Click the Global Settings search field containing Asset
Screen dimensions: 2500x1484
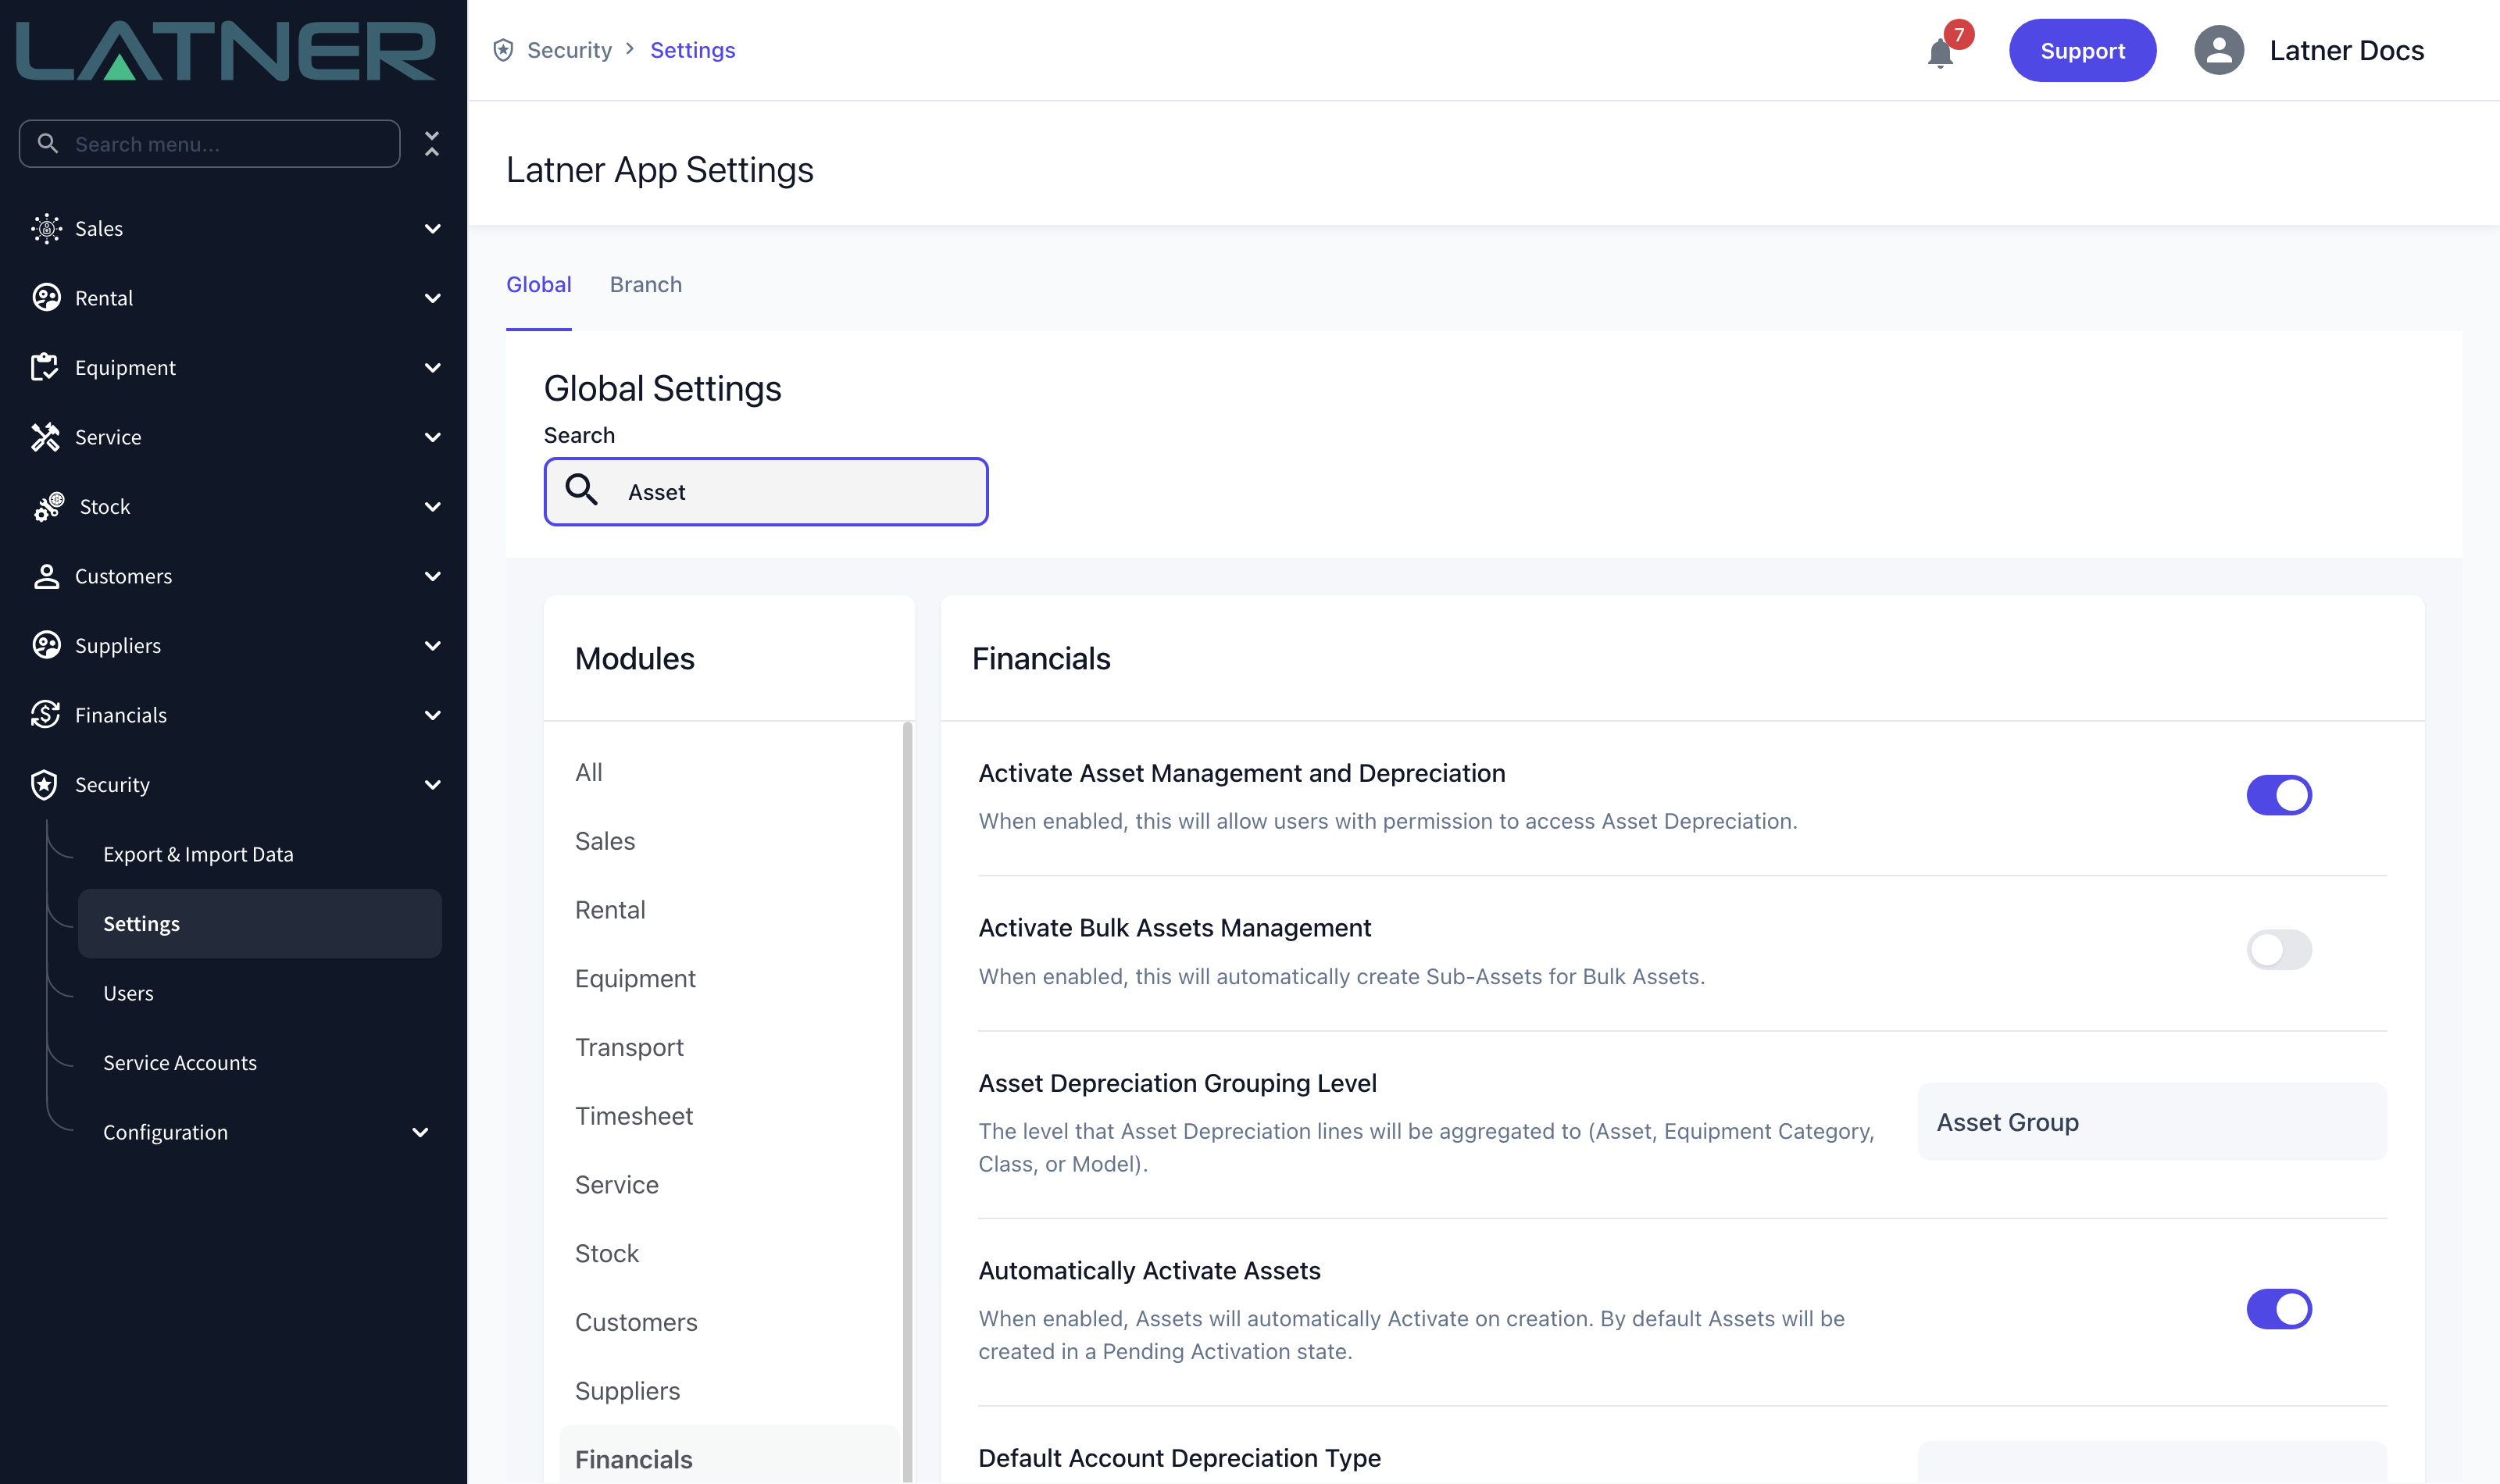pos(766,491)
